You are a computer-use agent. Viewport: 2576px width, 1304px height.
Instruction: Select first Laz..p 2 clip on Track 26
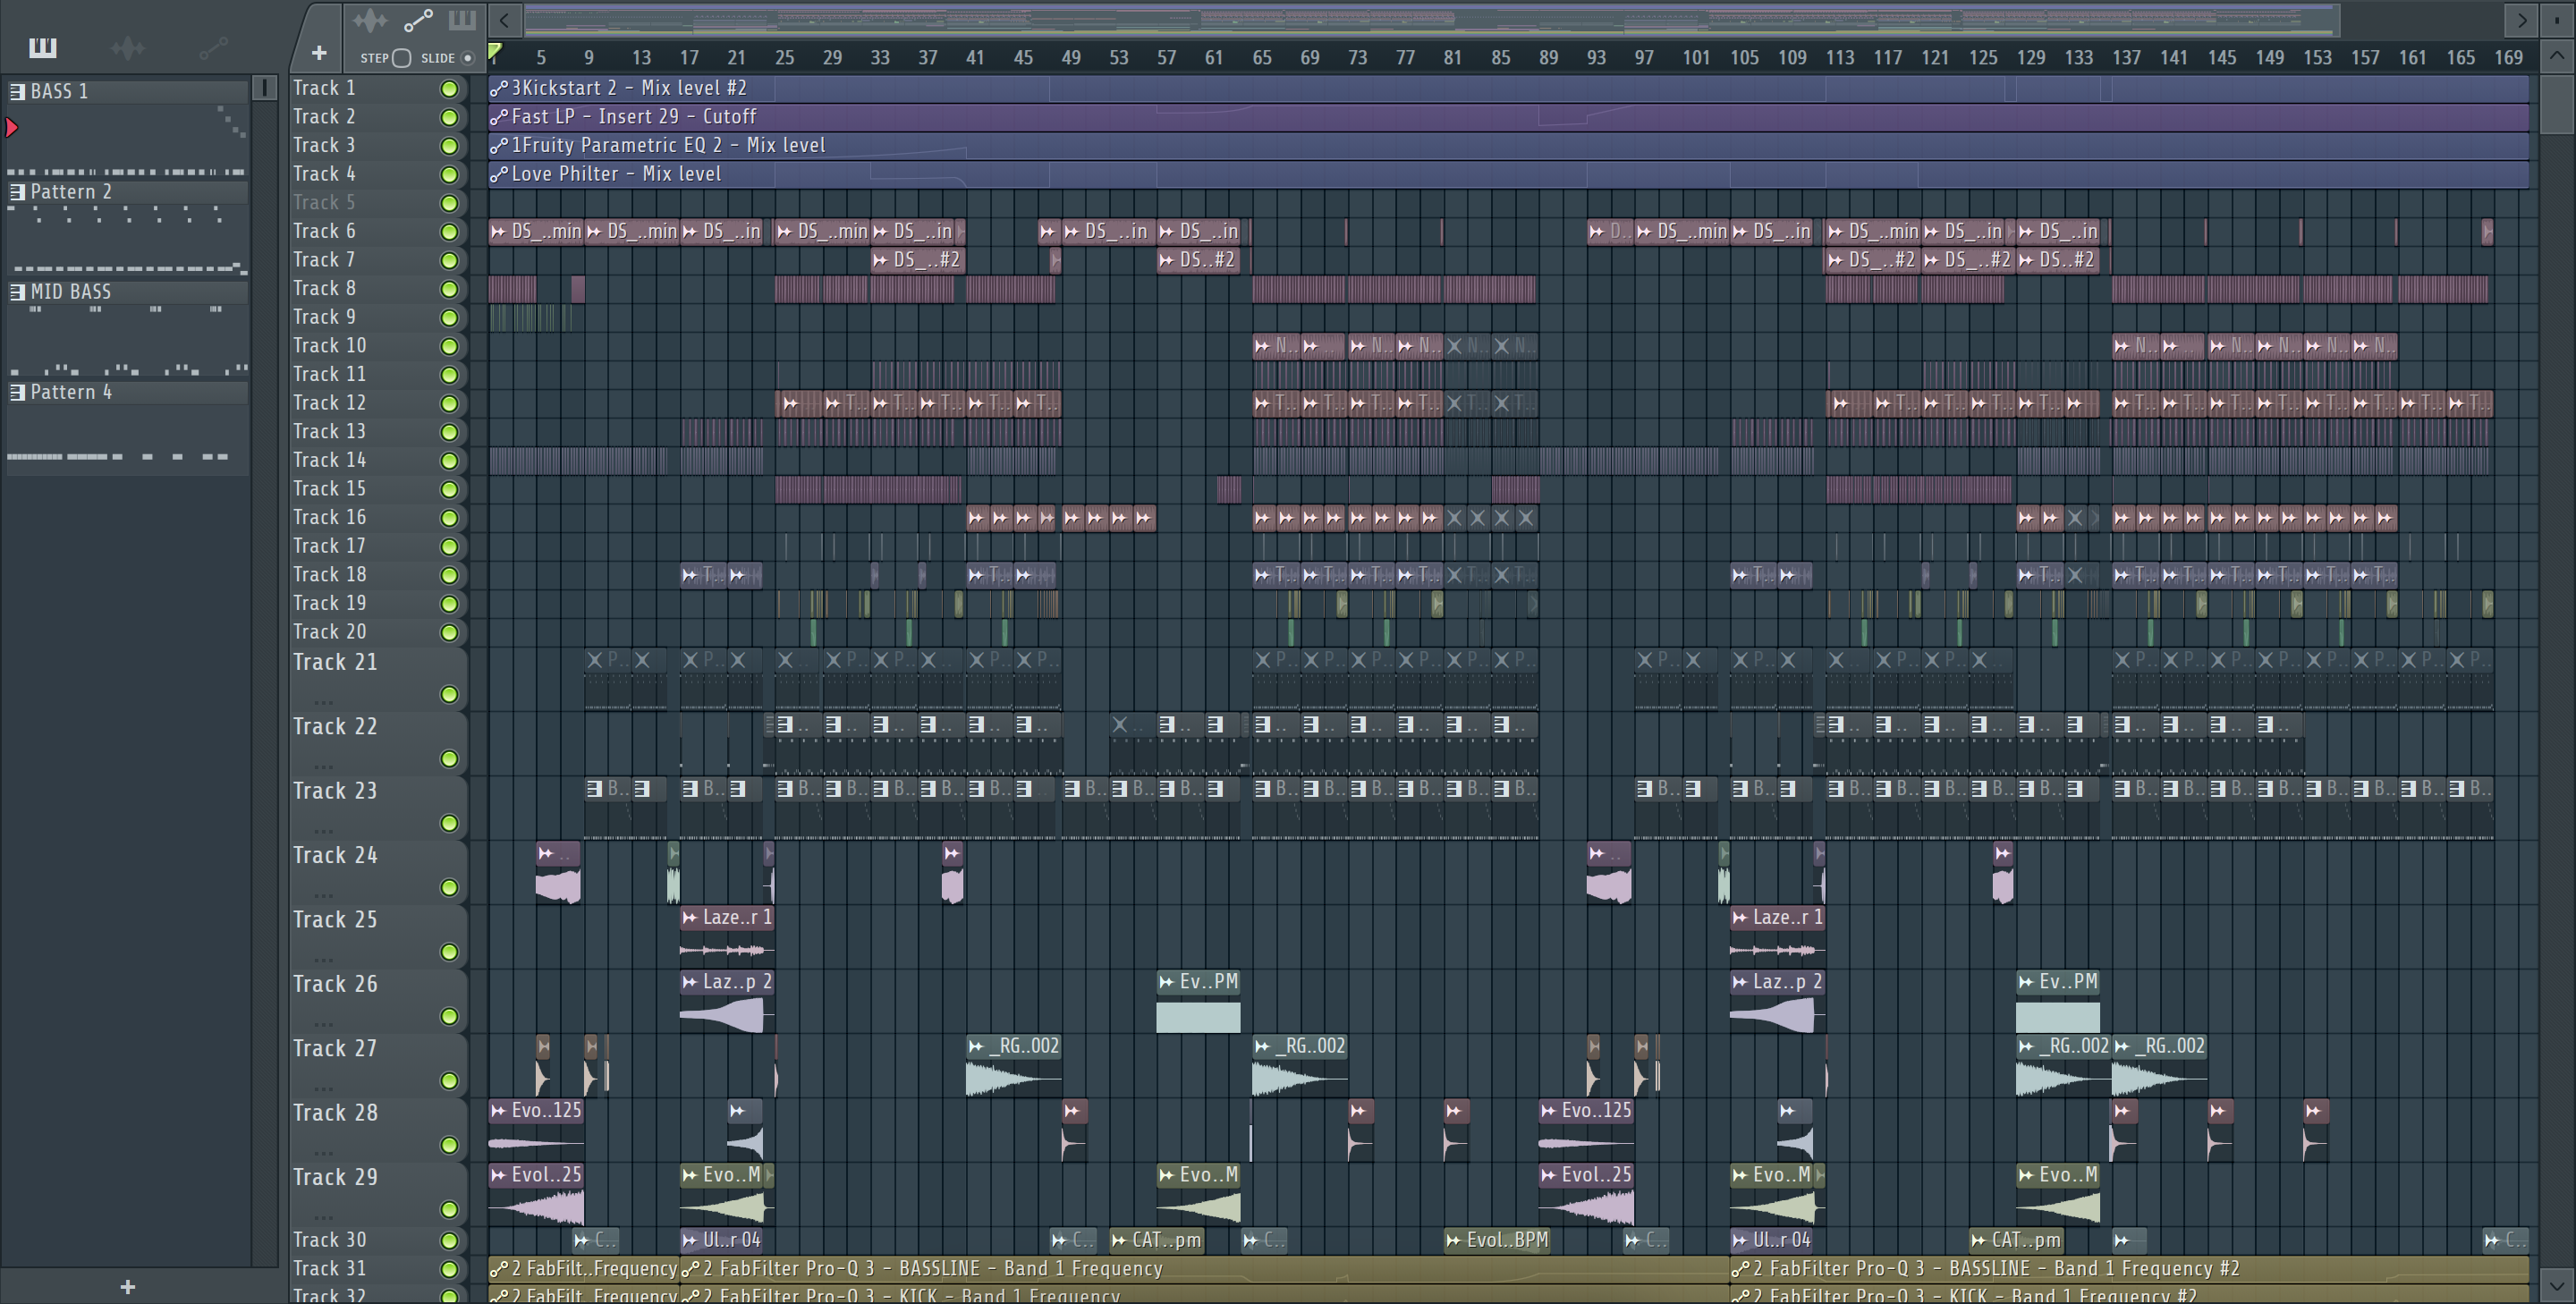pos(727,1001)
